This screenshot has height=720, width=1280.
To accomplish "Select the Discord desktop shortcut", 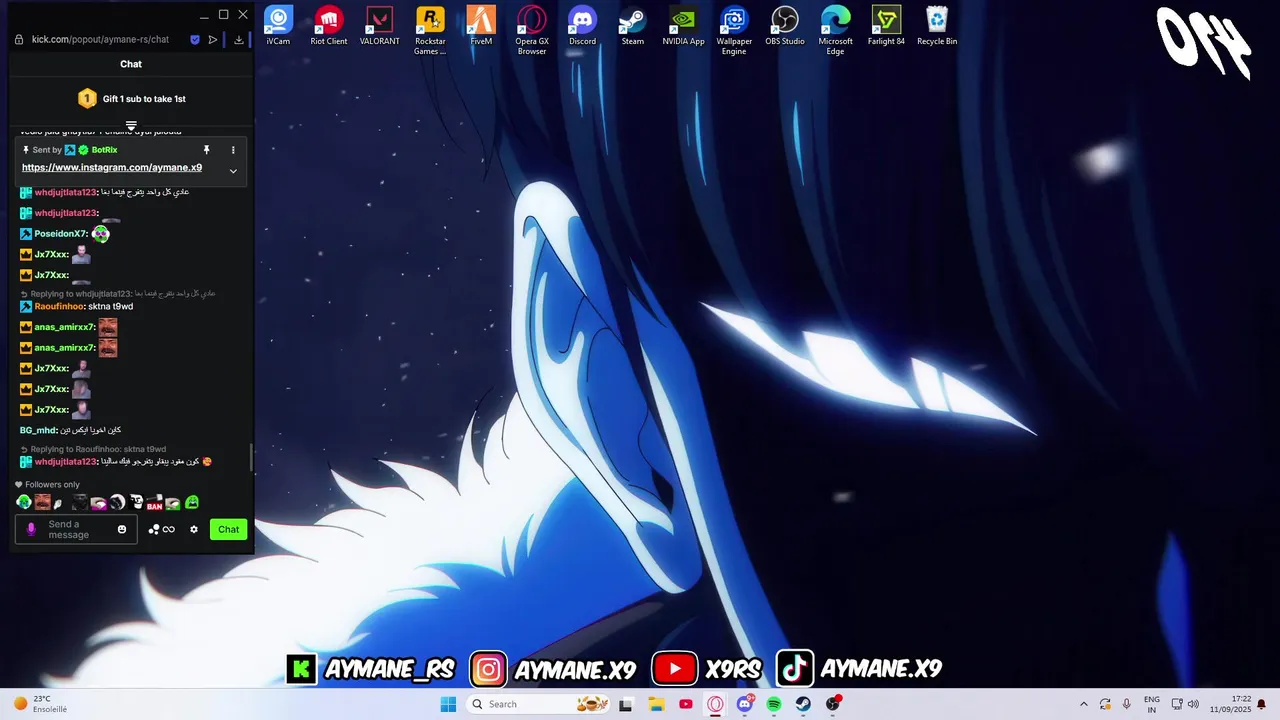I will click(582, 26).
